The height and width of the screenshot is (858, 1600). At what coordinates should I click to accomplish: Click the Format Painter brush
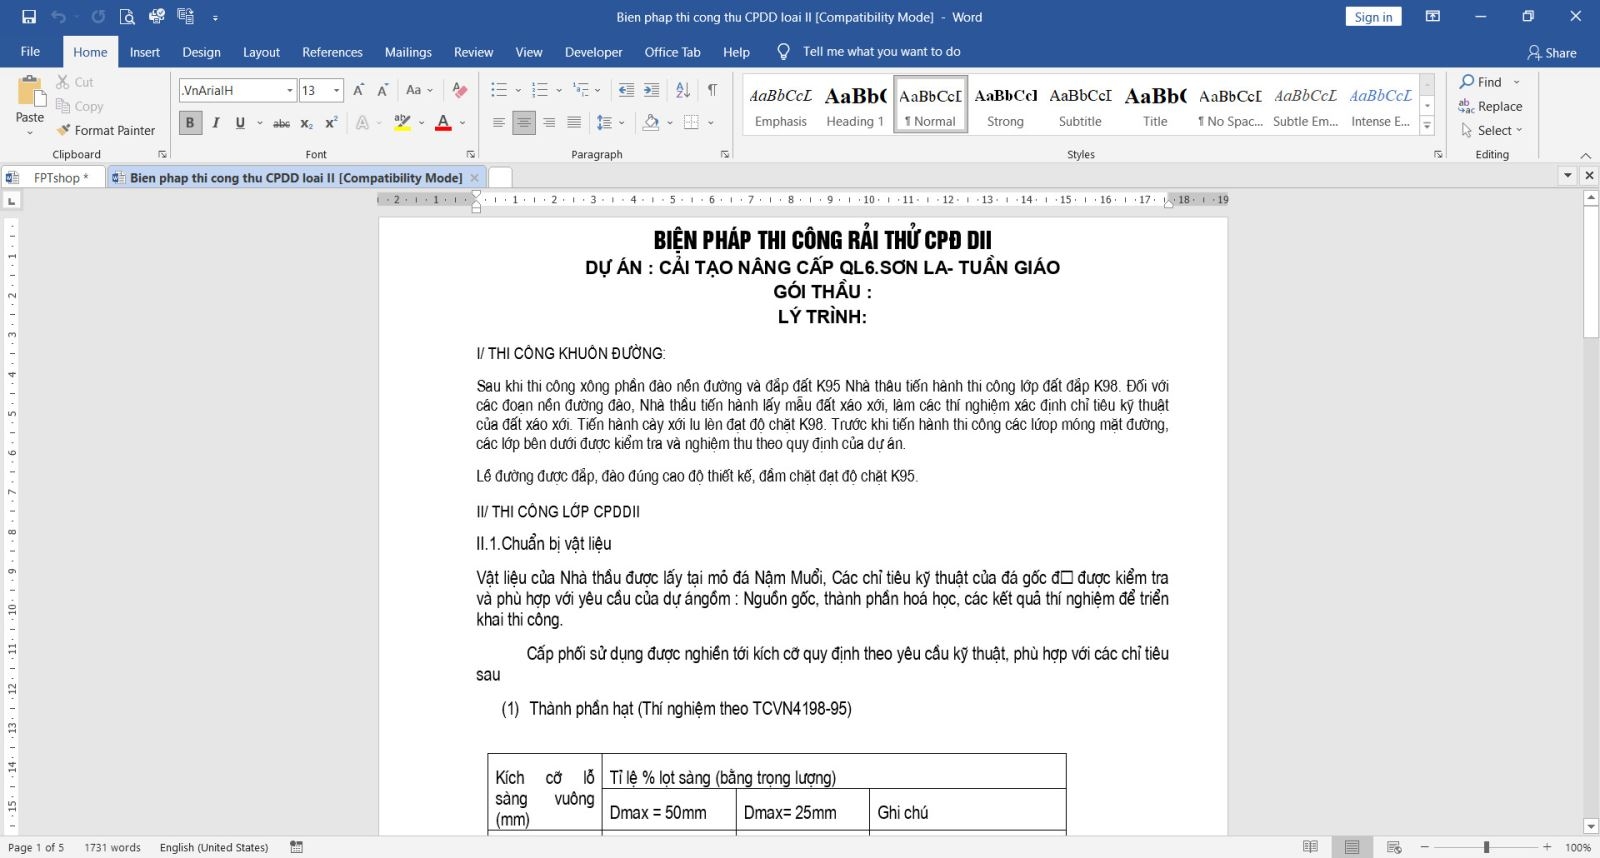pos(106,130)
